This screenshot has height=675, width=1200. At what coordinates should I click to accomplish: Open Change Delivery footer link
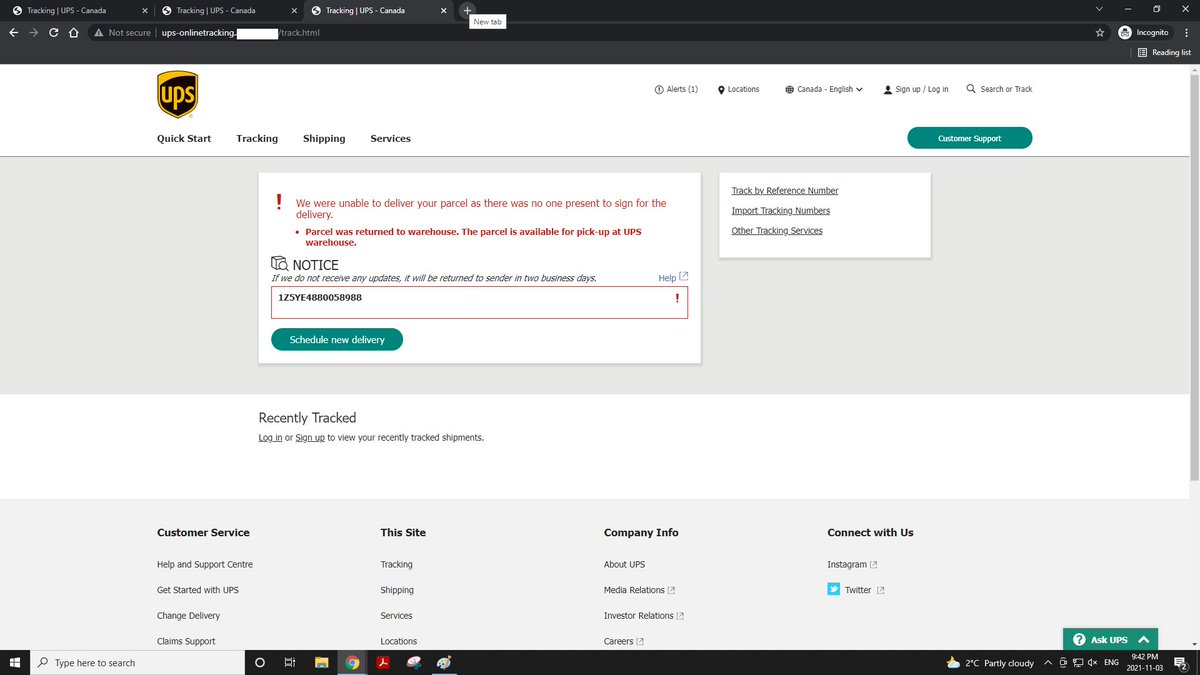188,616
